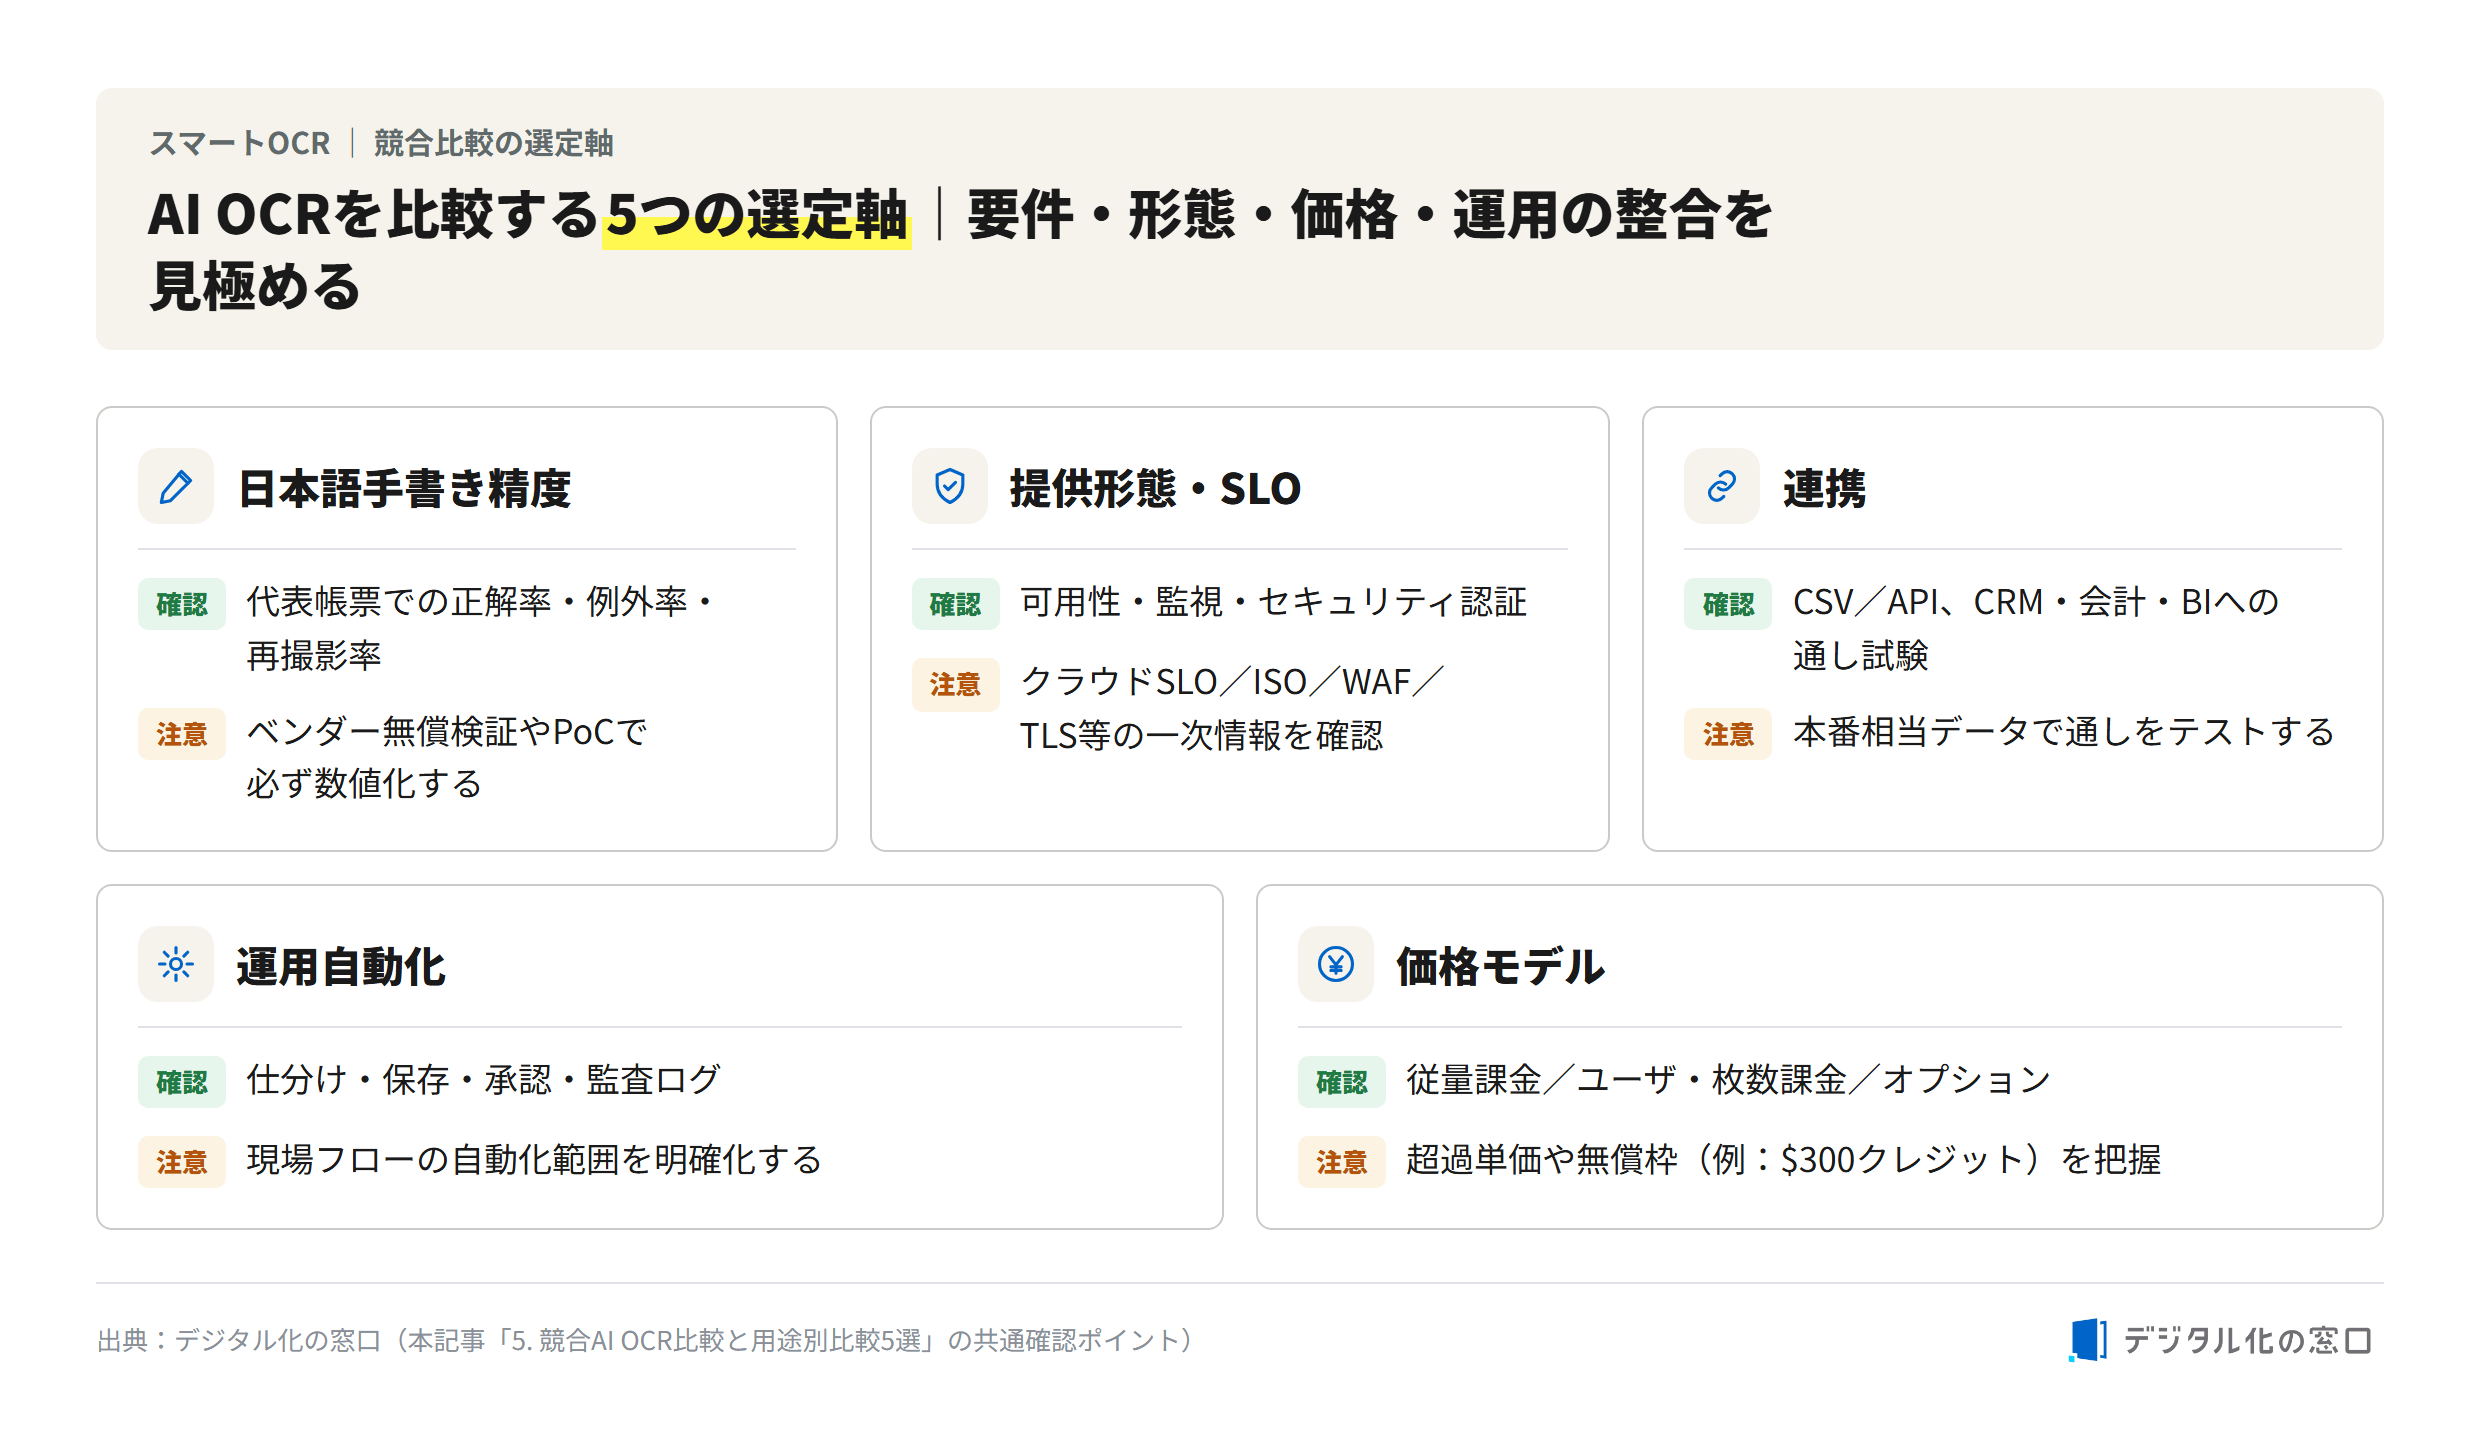Click the chain link icon beside 連携
Image resolution: width=2480 pixels, height=1456 pixels.
(x=1721, y=487)
